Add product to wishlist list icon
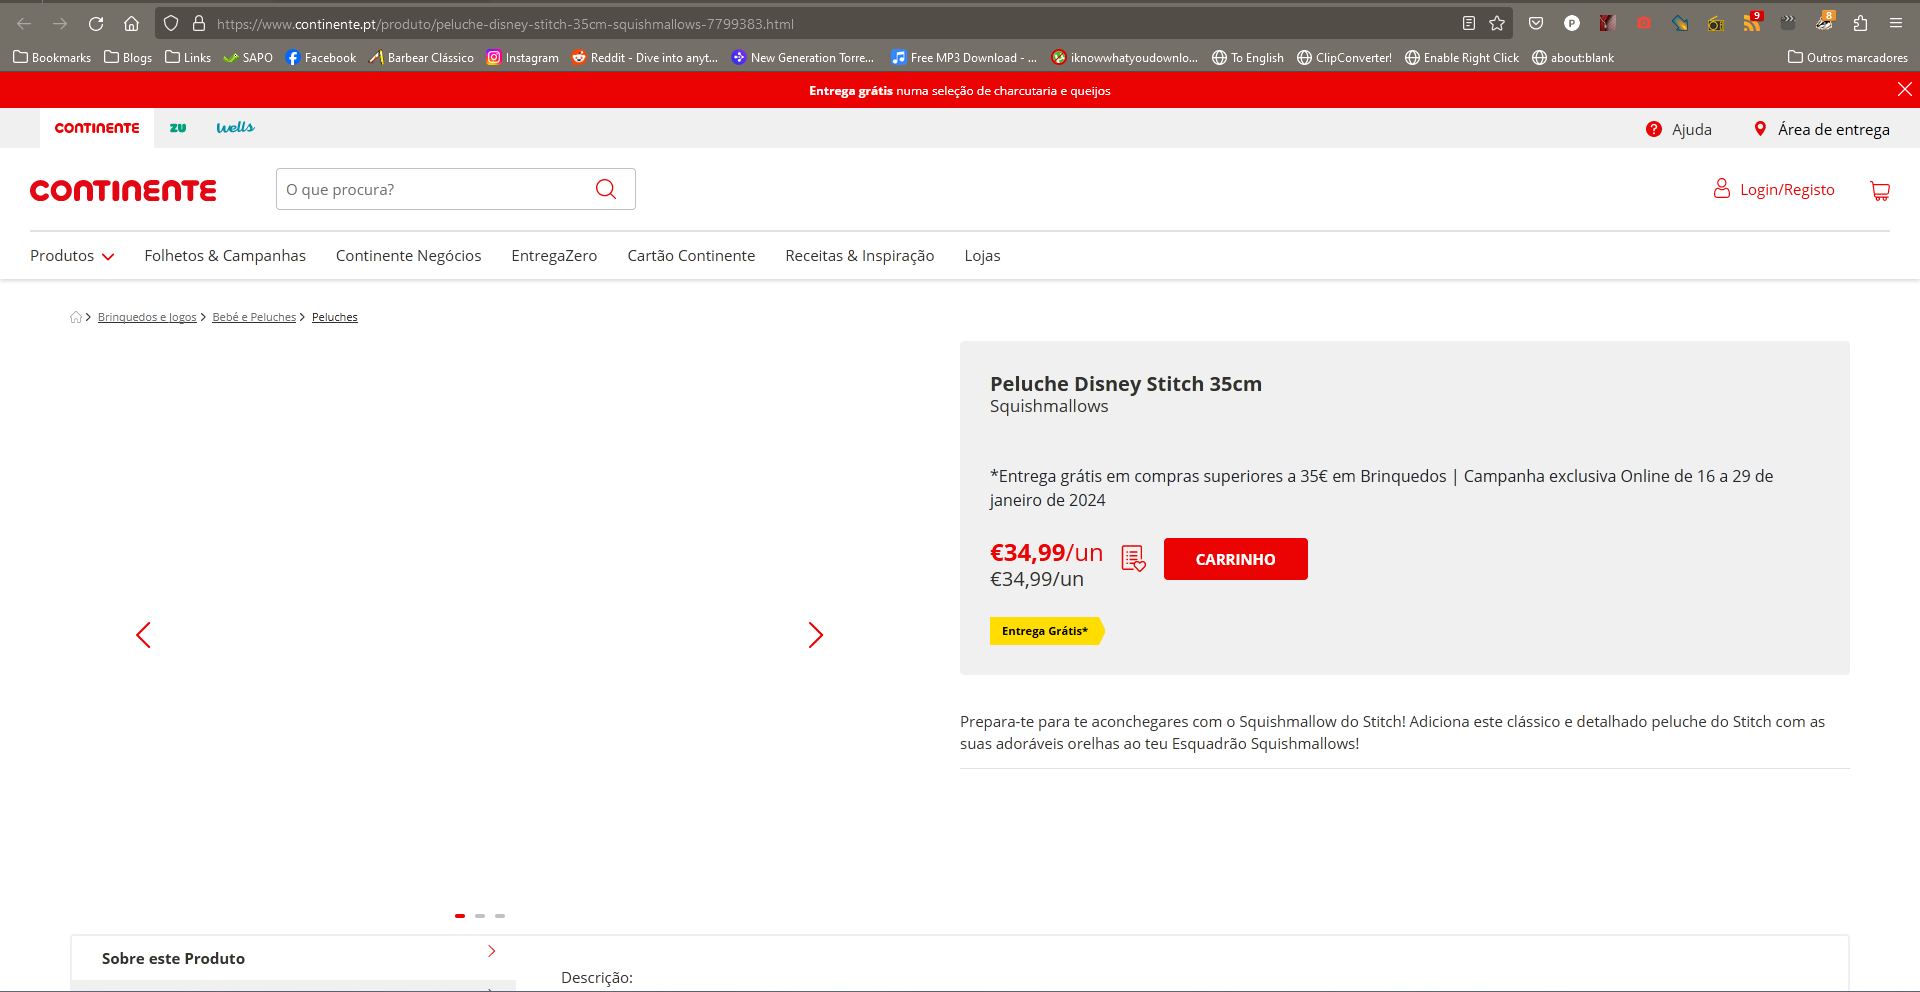 (x=1133, y=558)
